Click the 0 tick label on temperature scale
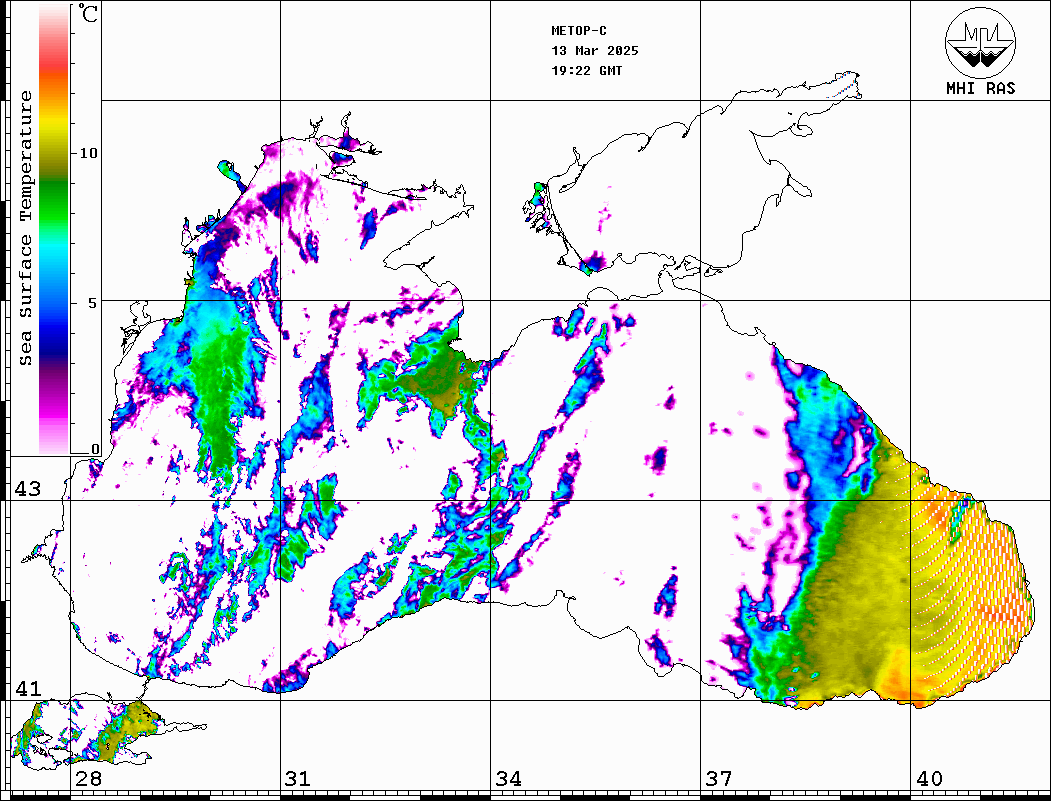The height and width of the screenshot is (801, 1051). pos(95,450)
